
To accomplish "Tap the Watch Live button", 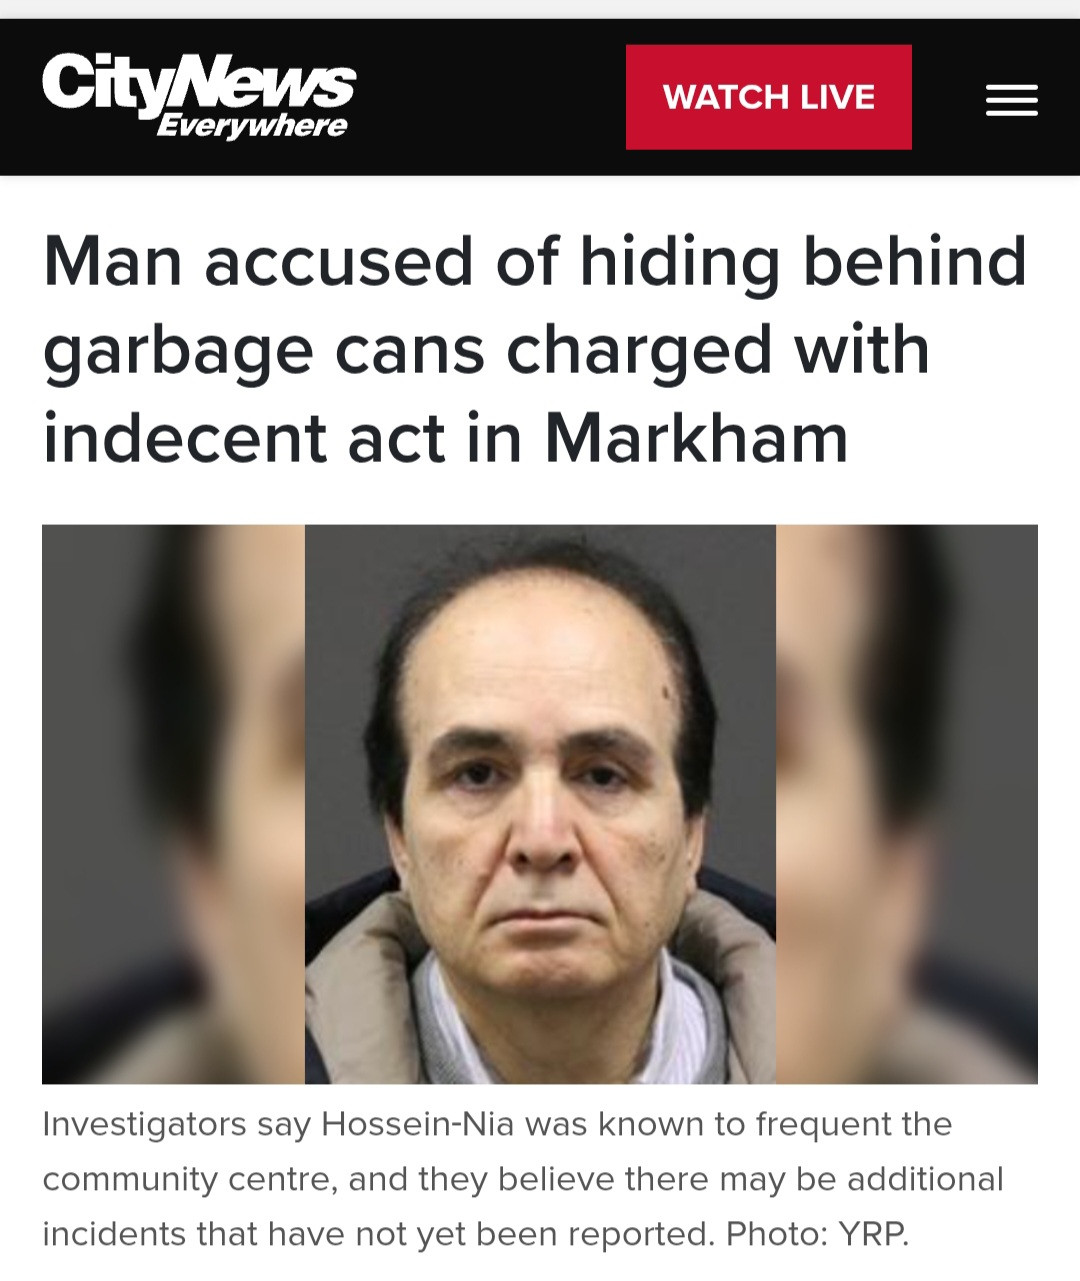I will pyautogui.click(x=768, y=97).
